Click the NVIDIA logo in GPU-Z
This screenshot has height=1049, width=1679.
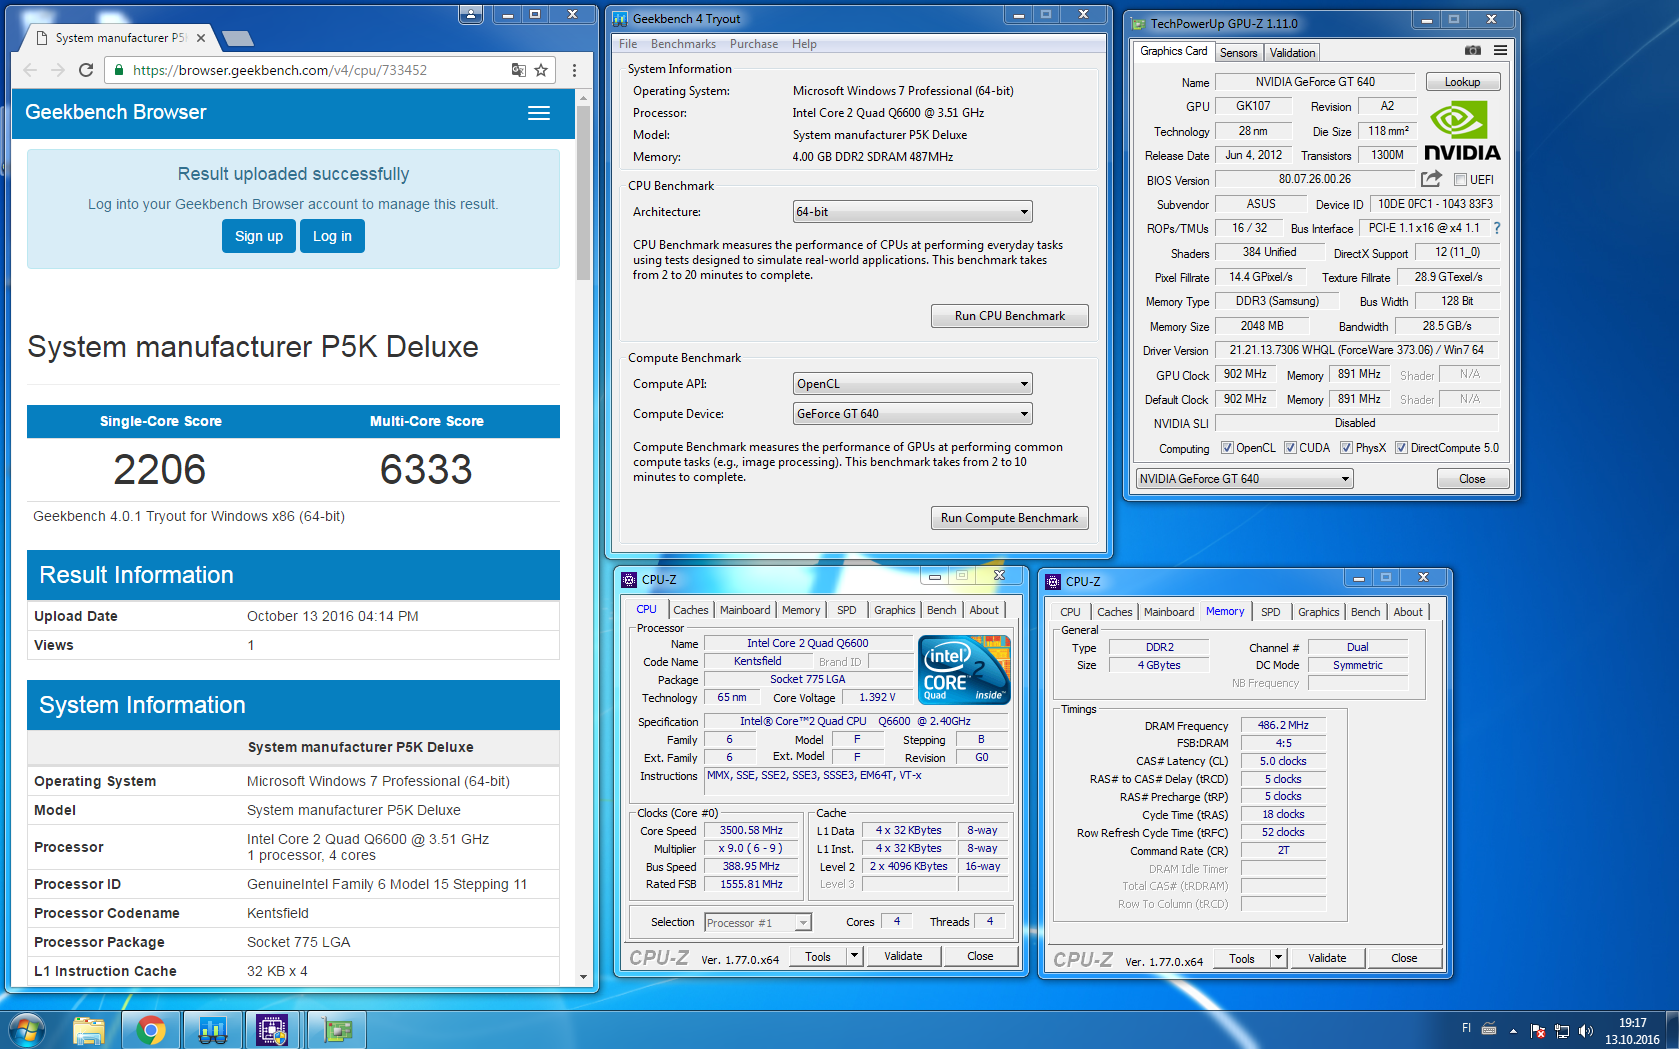pos(1461,131)
